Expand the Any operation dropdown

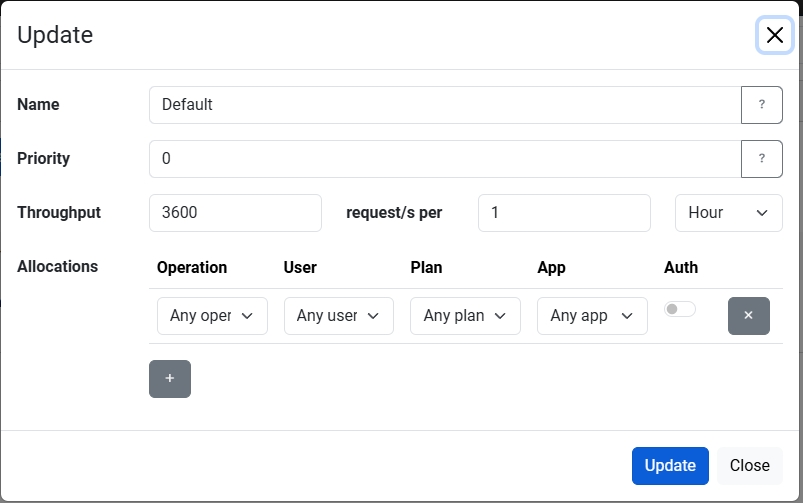[212, 316]
